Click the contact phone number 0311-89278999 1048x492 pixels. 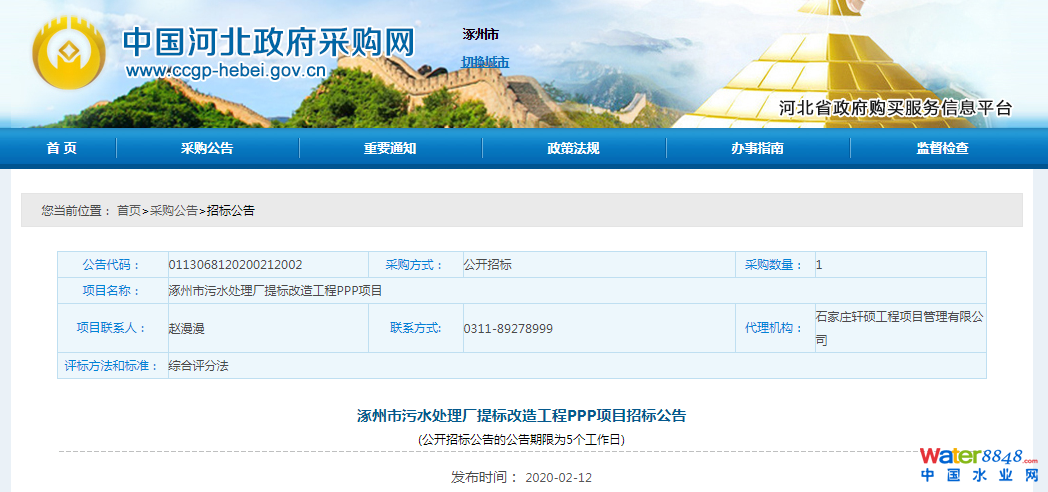(508, 329)
